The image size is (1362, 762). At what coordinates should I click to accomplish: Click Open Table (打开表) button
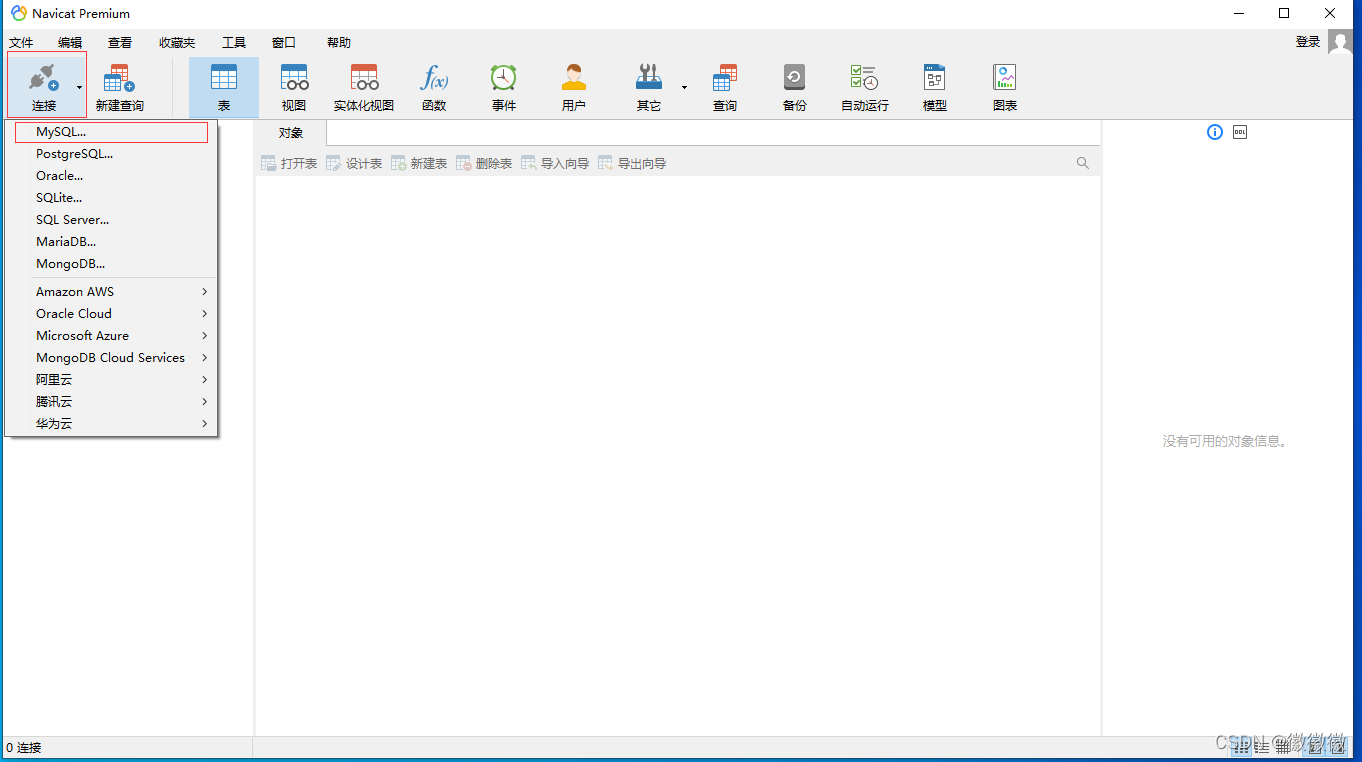tap(289, 163)
